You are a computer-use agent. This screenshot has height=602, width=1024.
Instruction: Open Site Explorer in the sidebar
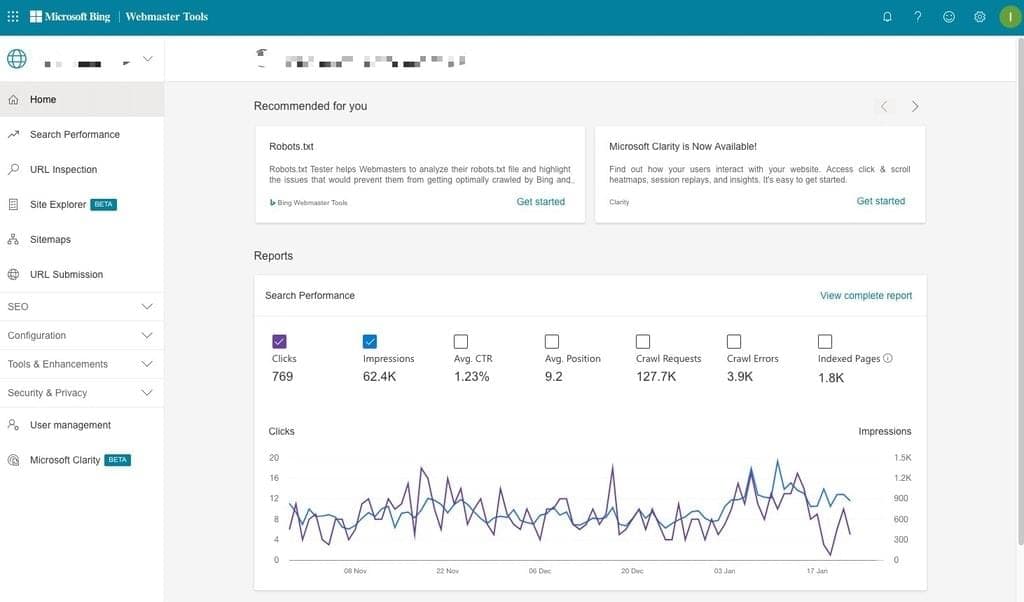point(82,204)
